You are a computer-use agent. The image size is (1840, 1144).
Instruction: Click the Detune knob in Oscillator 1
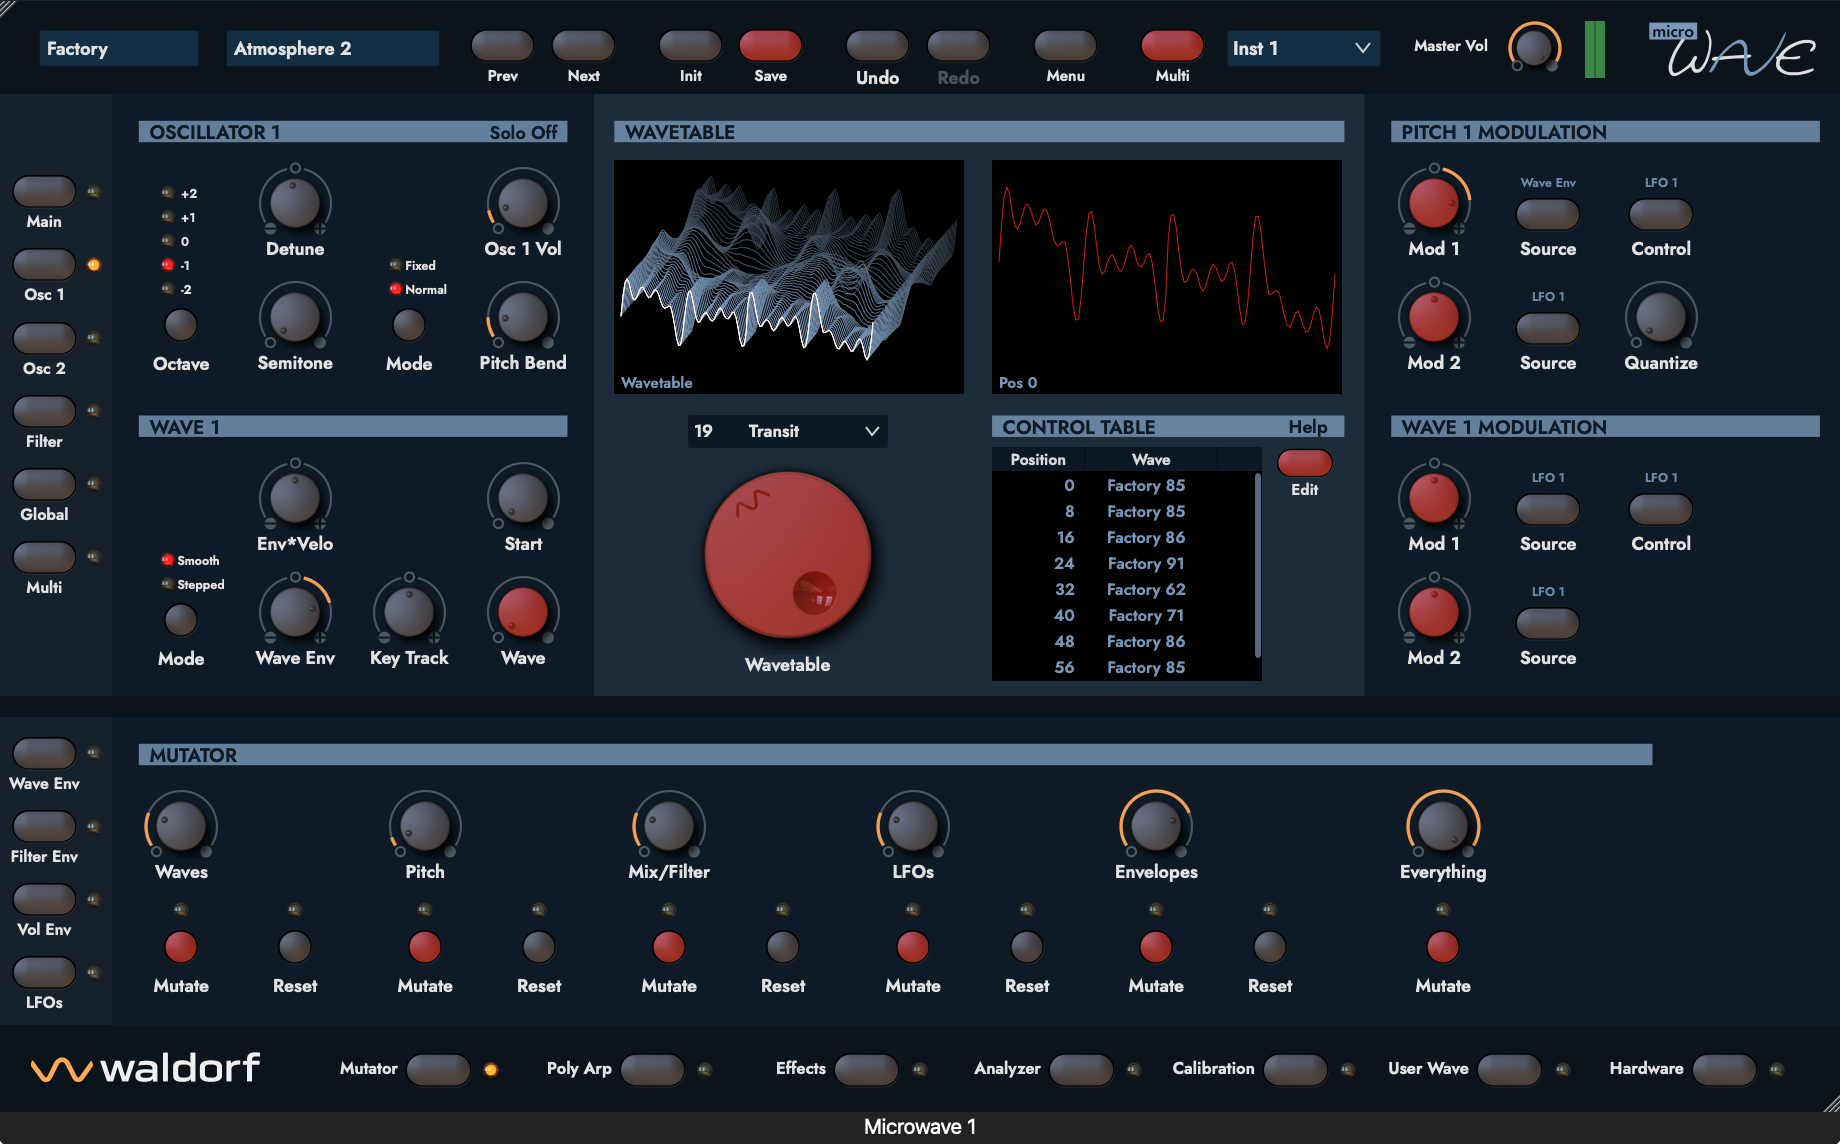pos(295,203)
